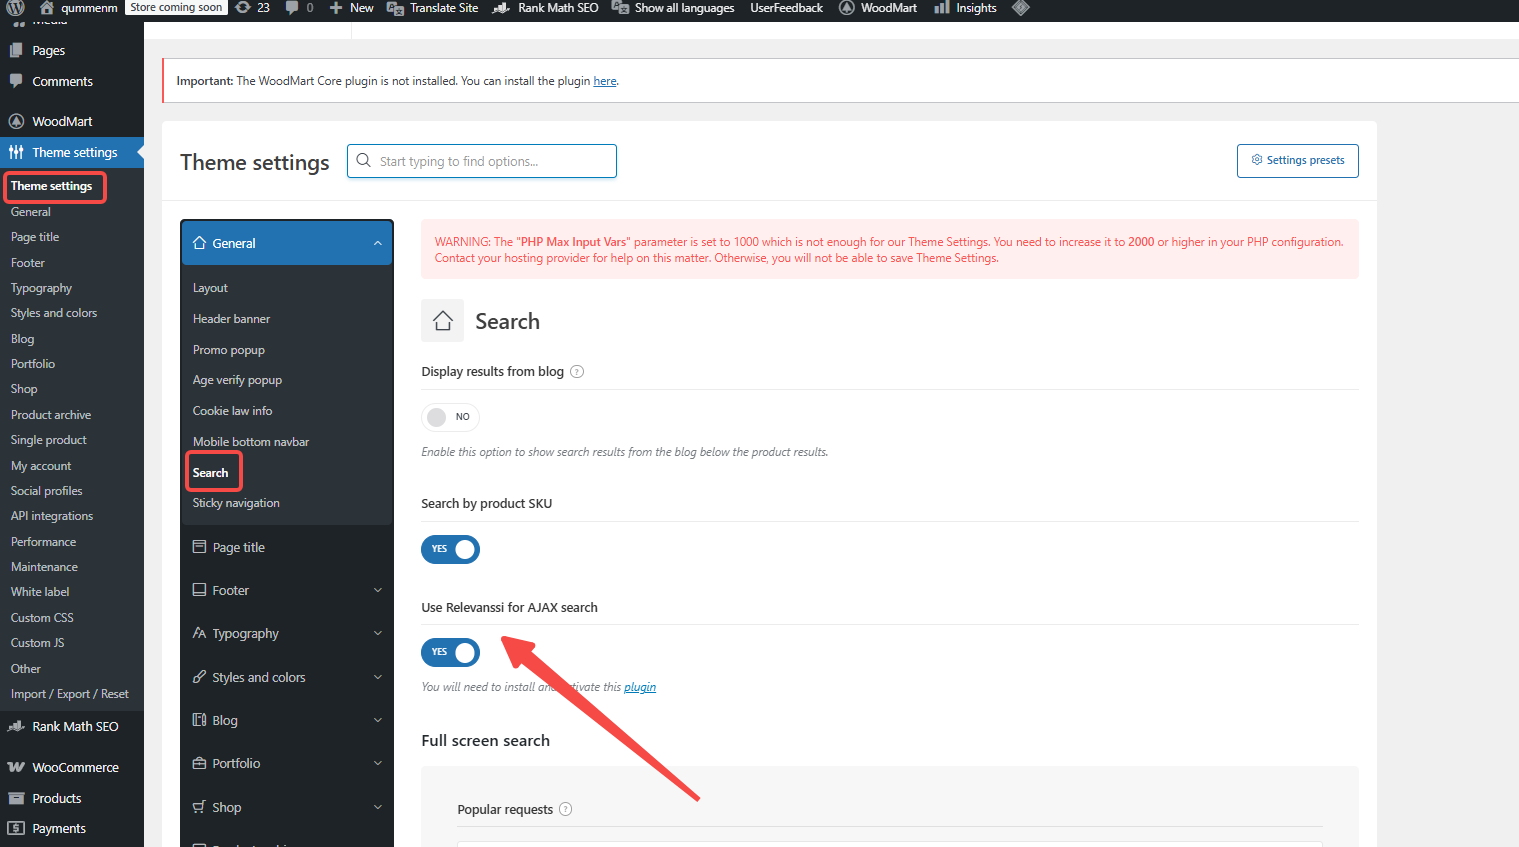Click the WooCommerce icon in sidebar
This screenshot has width=1519, height=847.
(16, 767)
